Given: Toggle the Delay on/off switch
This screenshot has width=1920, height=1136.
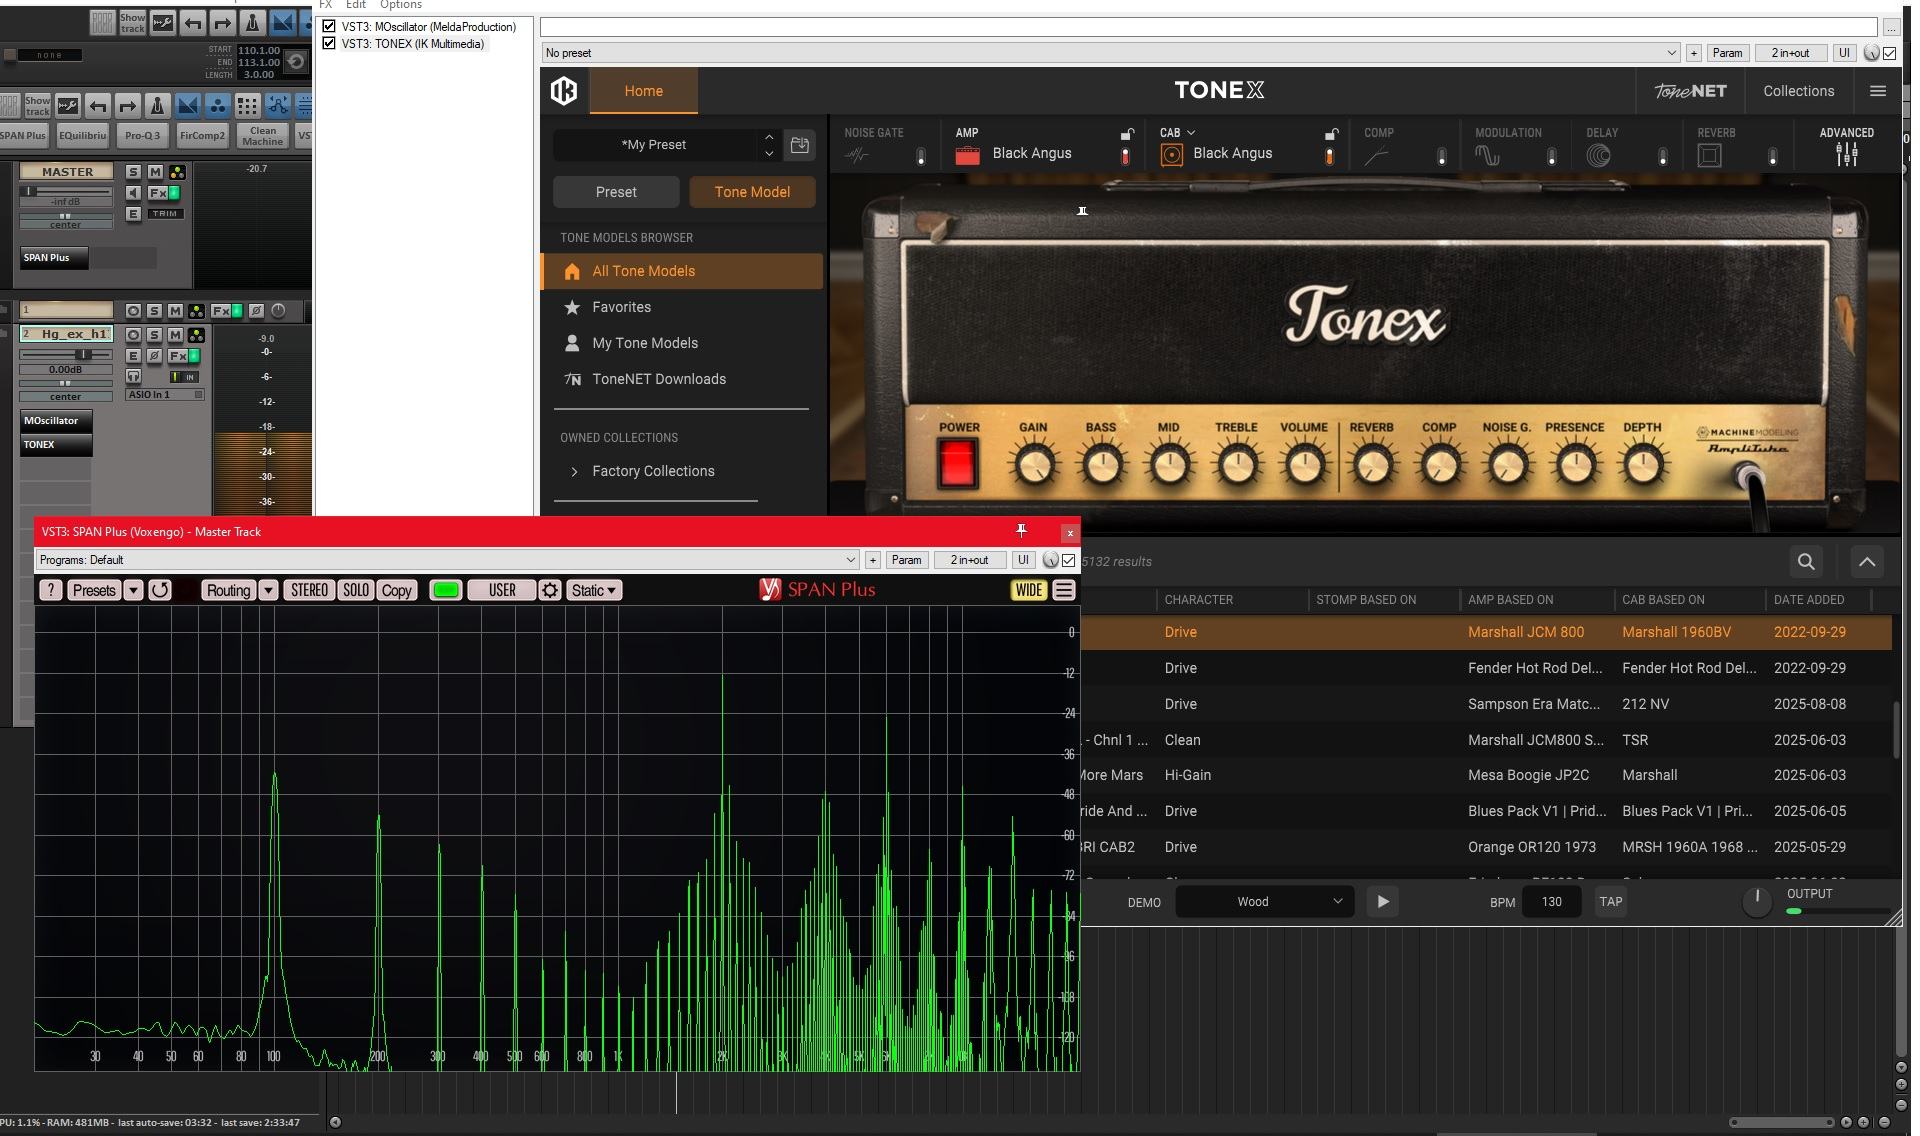Looking at the screenshot, I should [x=1663, y=156].
